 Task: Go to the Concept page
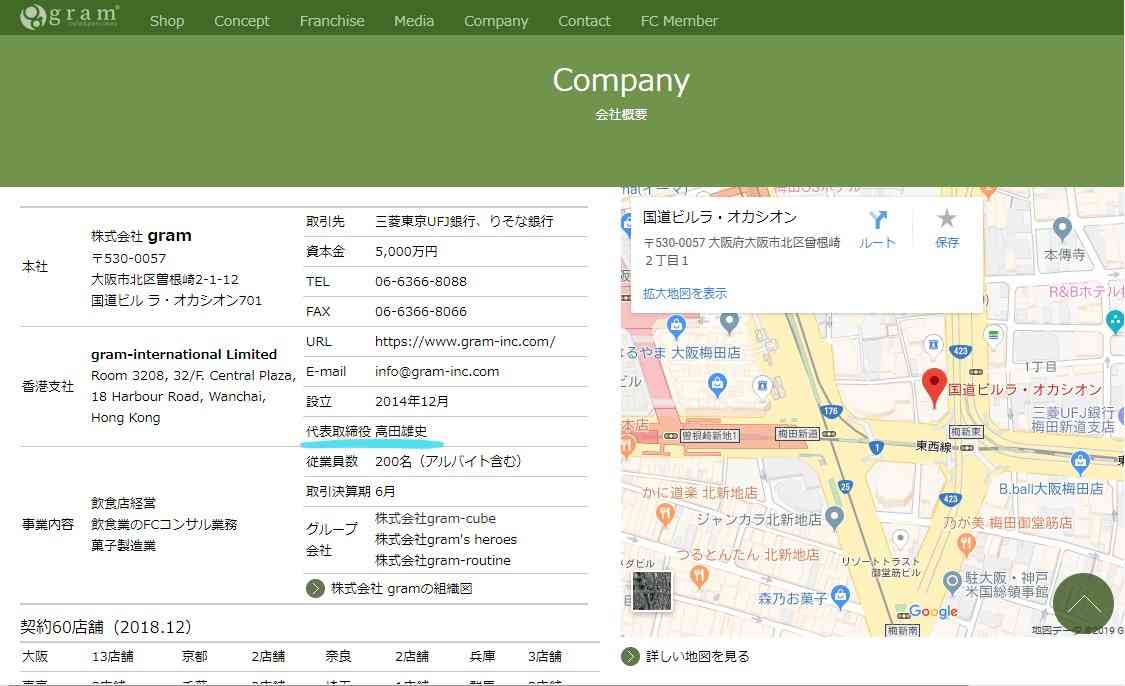[x=242, y=21]
